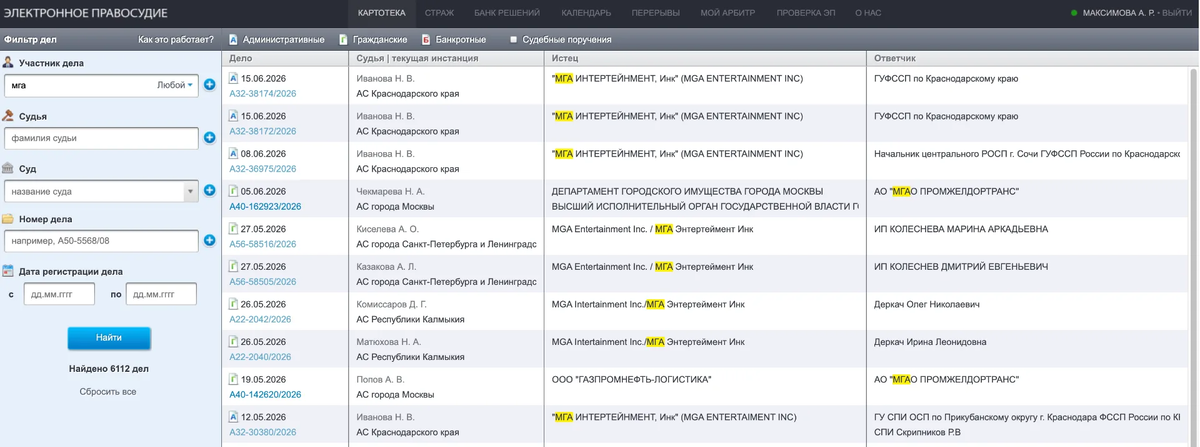This screenshot has width=1200, height=447.
Task: Open the Банк решений tab
Action: (x=507, y=13)
